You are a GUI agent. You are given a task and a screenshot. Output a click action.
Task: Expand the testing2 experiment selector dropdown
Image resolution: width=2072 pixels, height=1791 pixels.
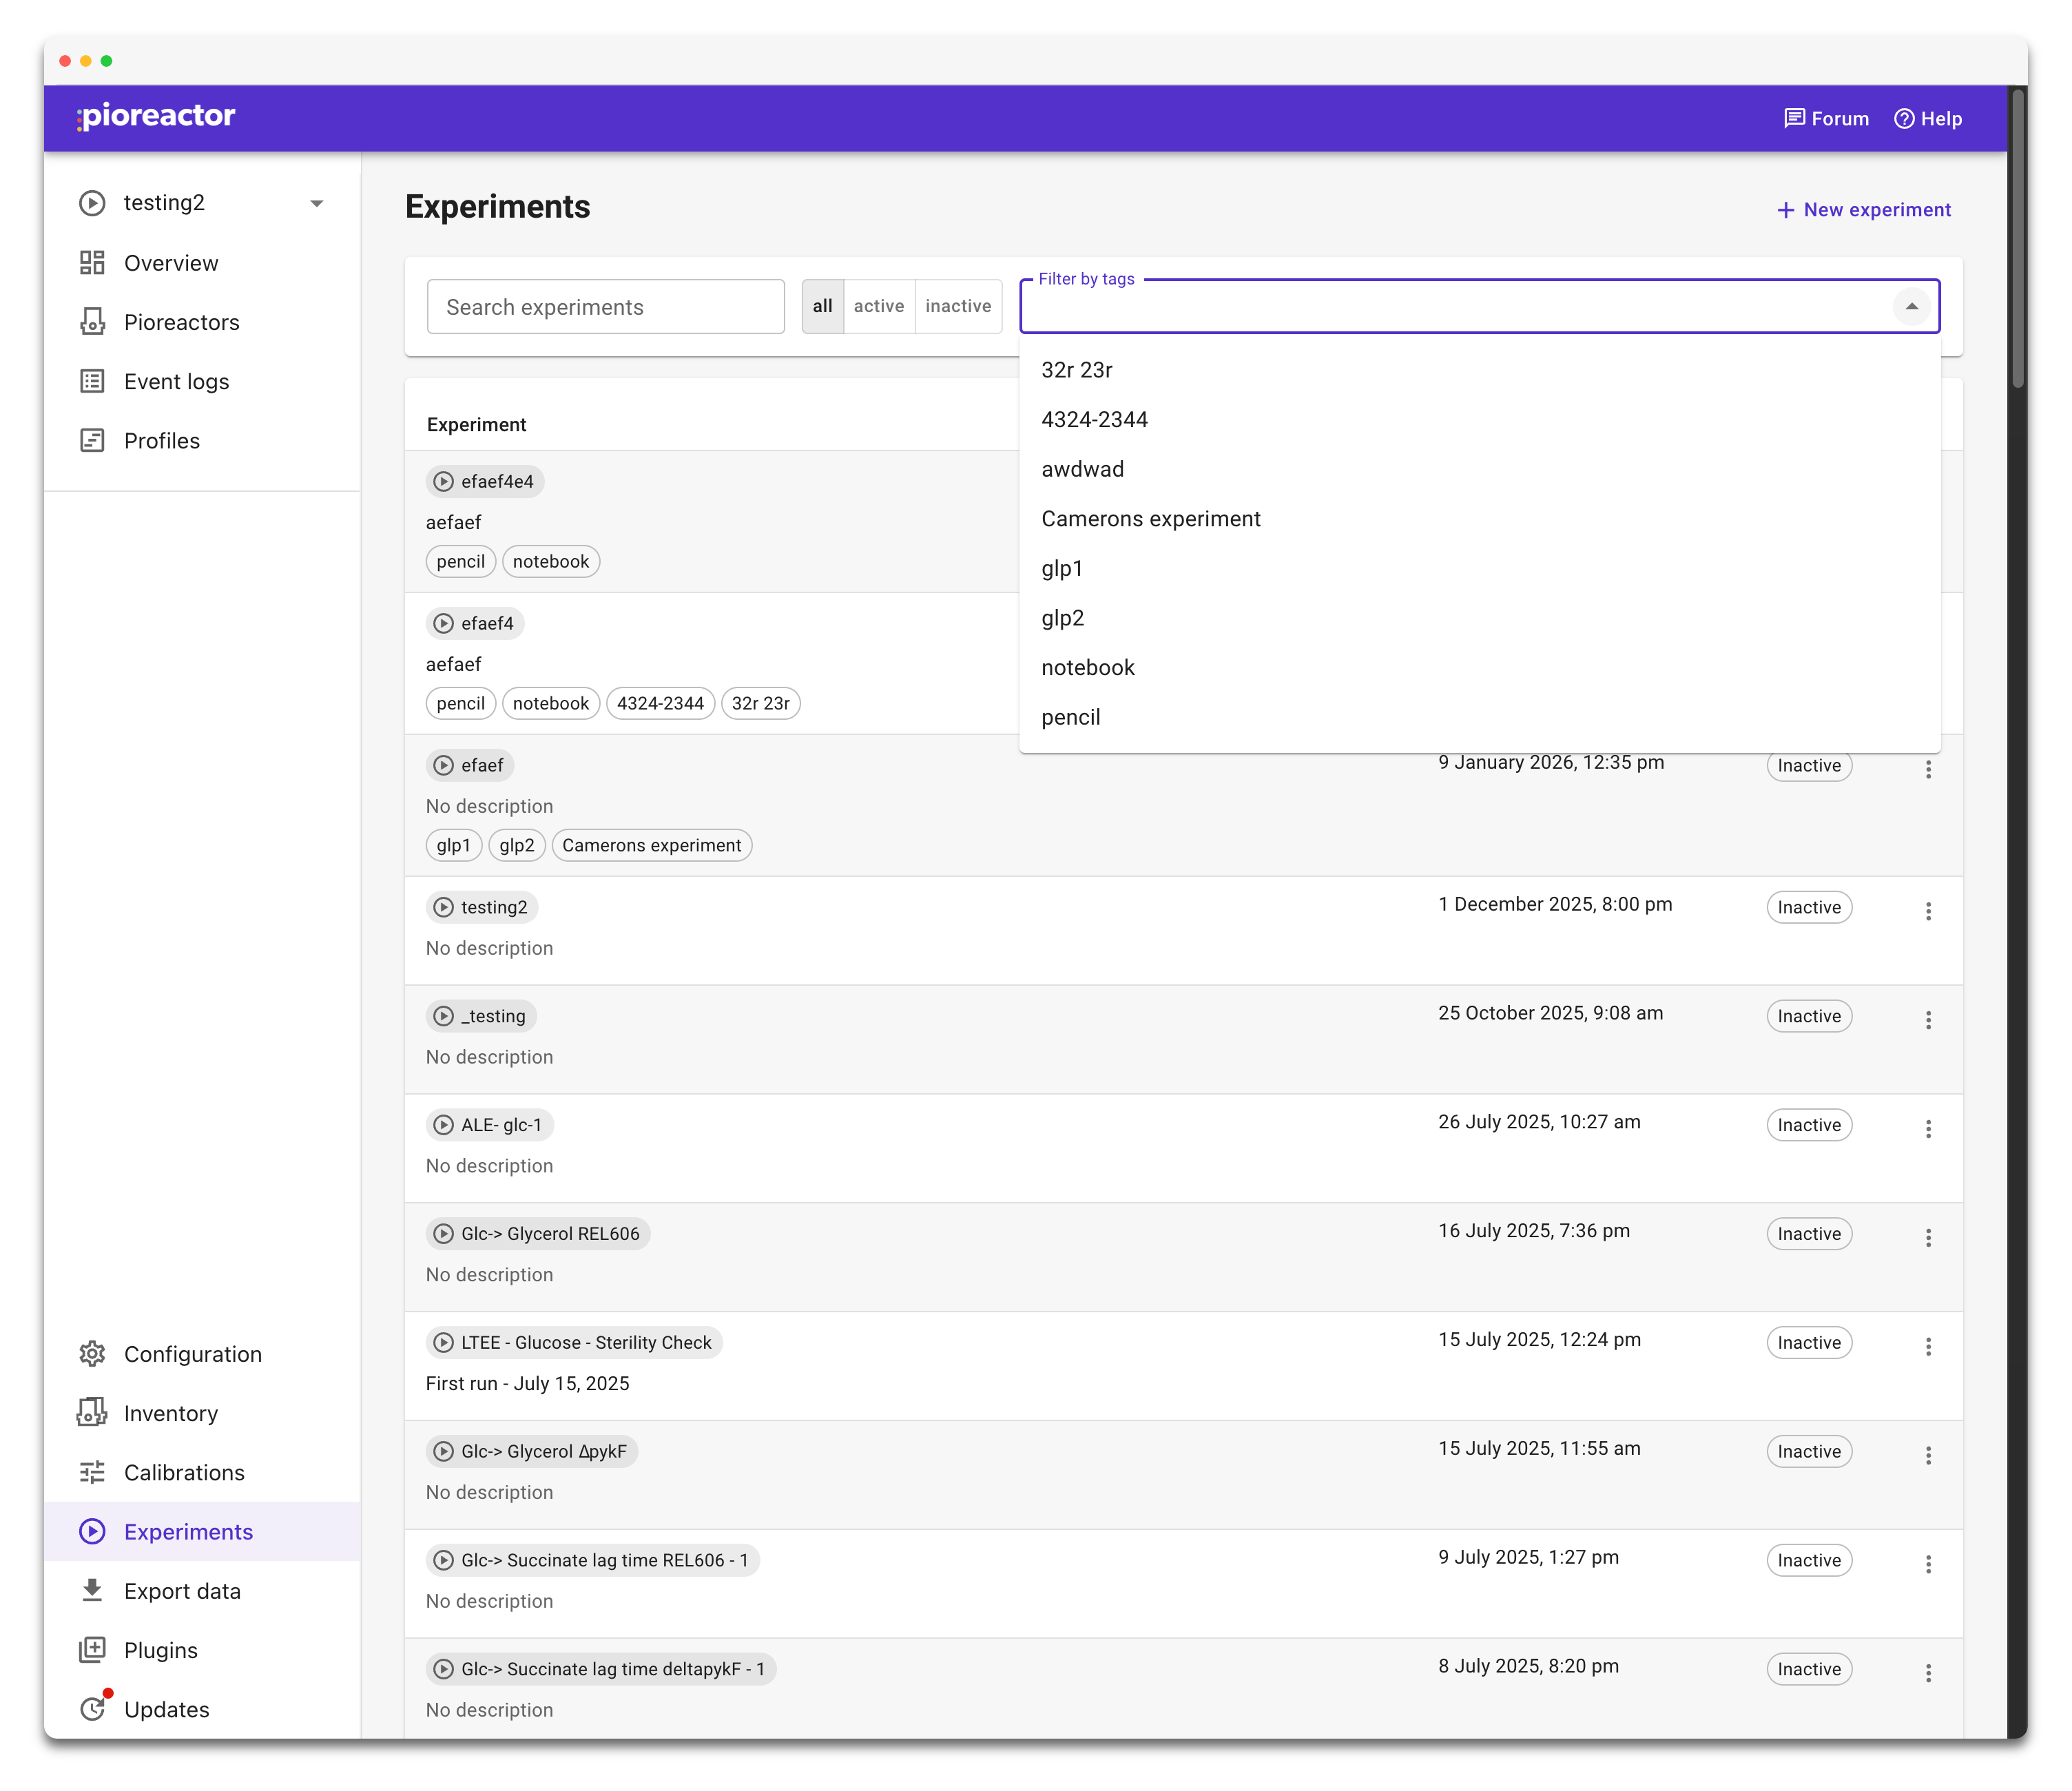click(x=316, y=203)
